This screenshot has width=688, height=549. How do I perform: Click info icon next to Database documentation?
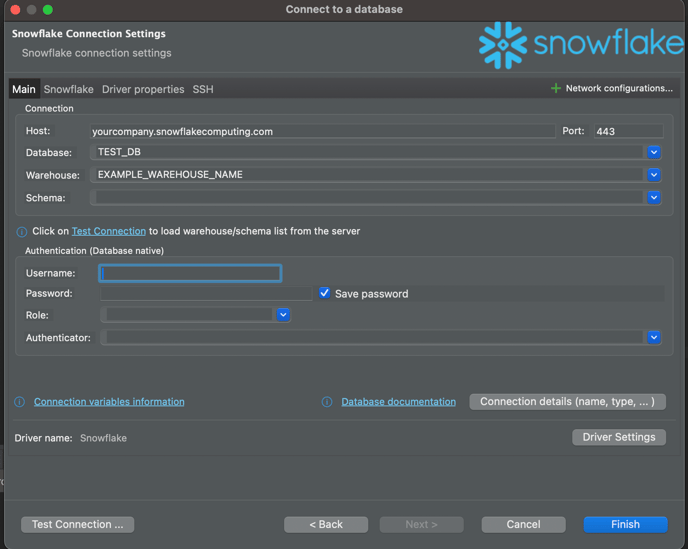(x=327, y=402)
